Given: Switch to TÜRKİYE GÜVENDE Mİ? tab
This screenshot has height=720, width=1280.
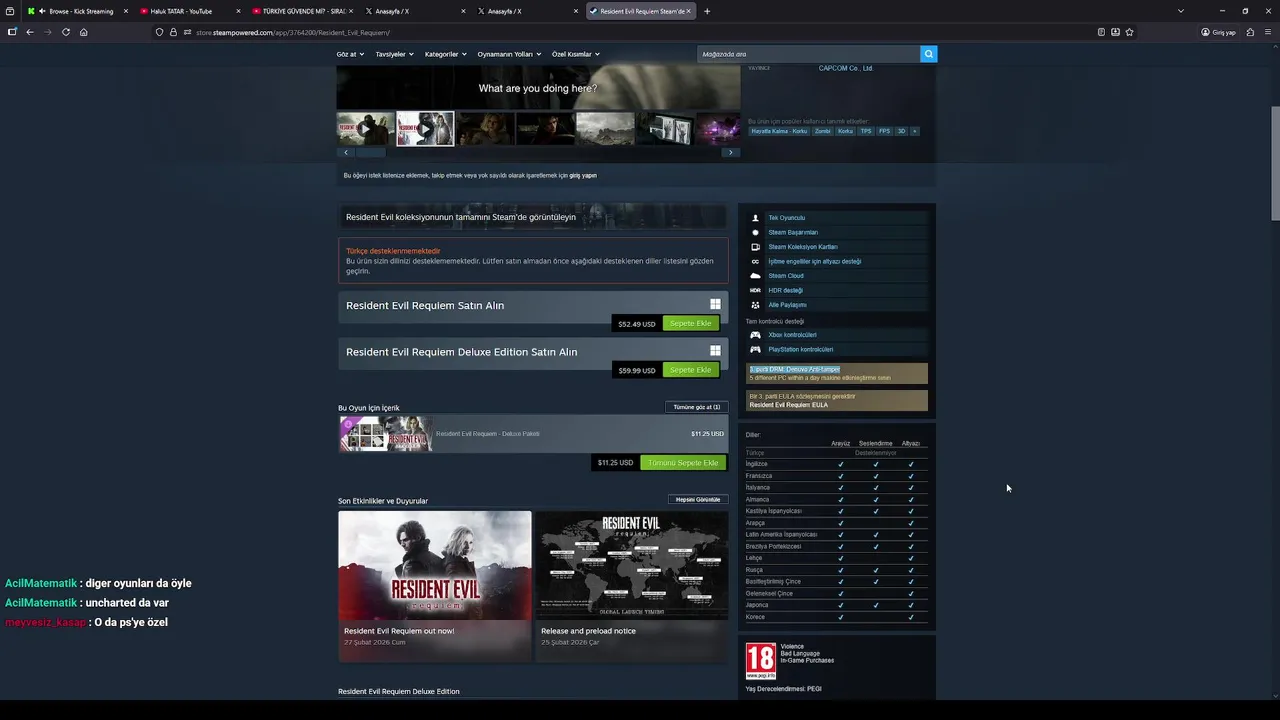Looking at the screenshot, I should tap(300, 11).
